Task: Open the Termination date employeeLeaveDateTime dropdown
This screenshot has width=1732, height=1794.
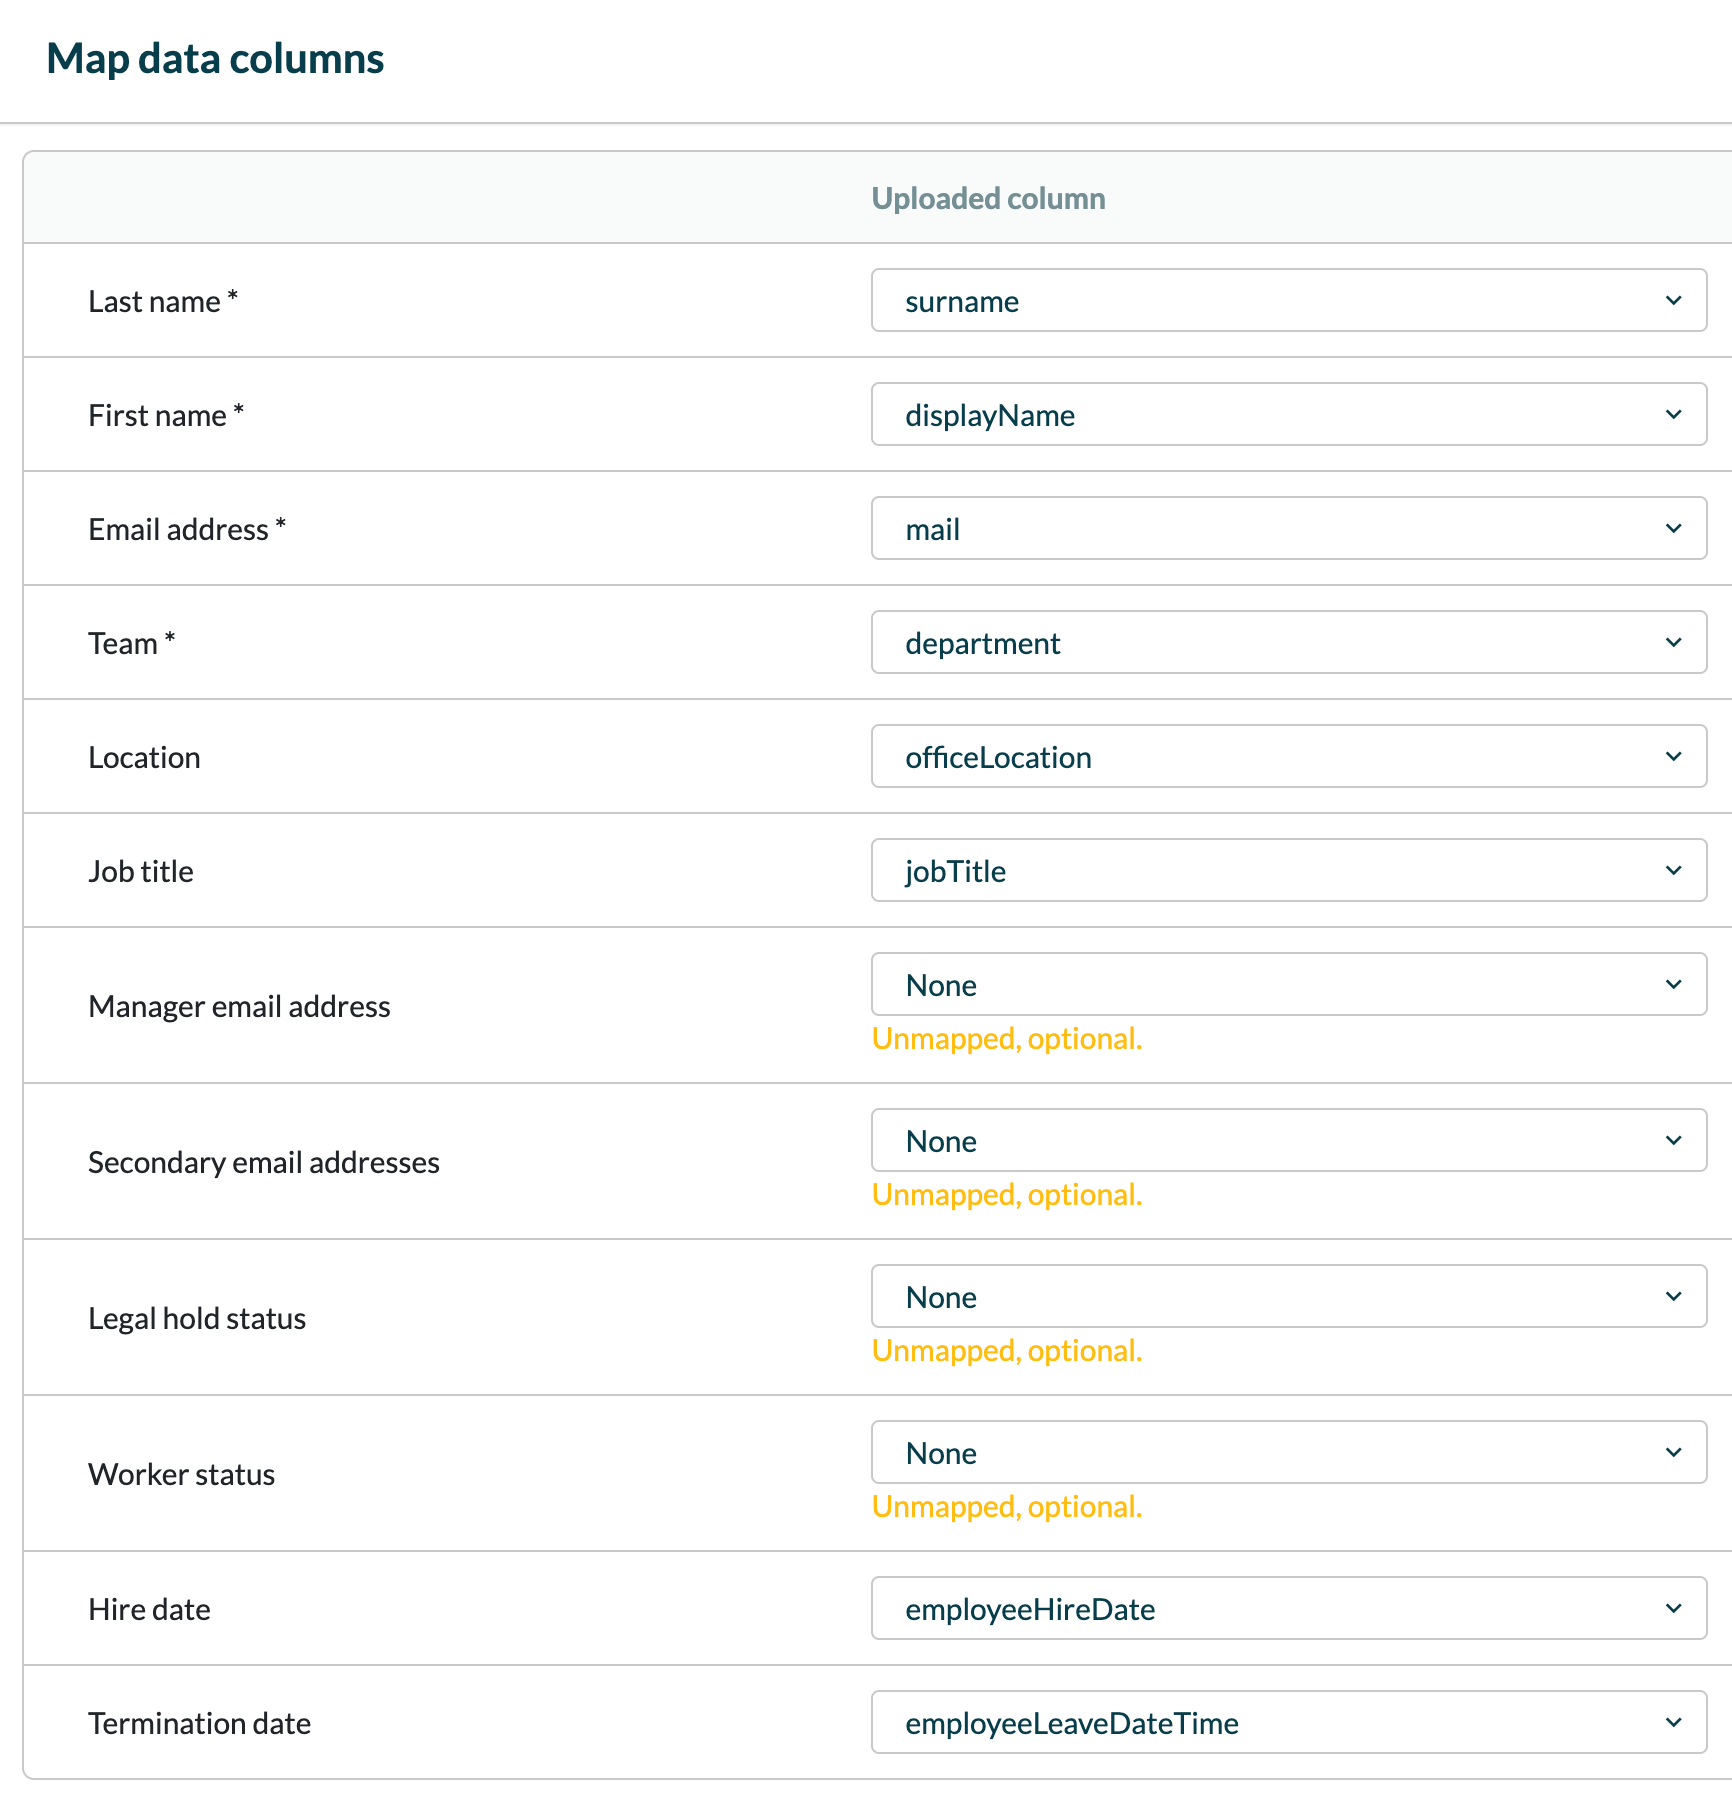Action: (1288, 1723)
